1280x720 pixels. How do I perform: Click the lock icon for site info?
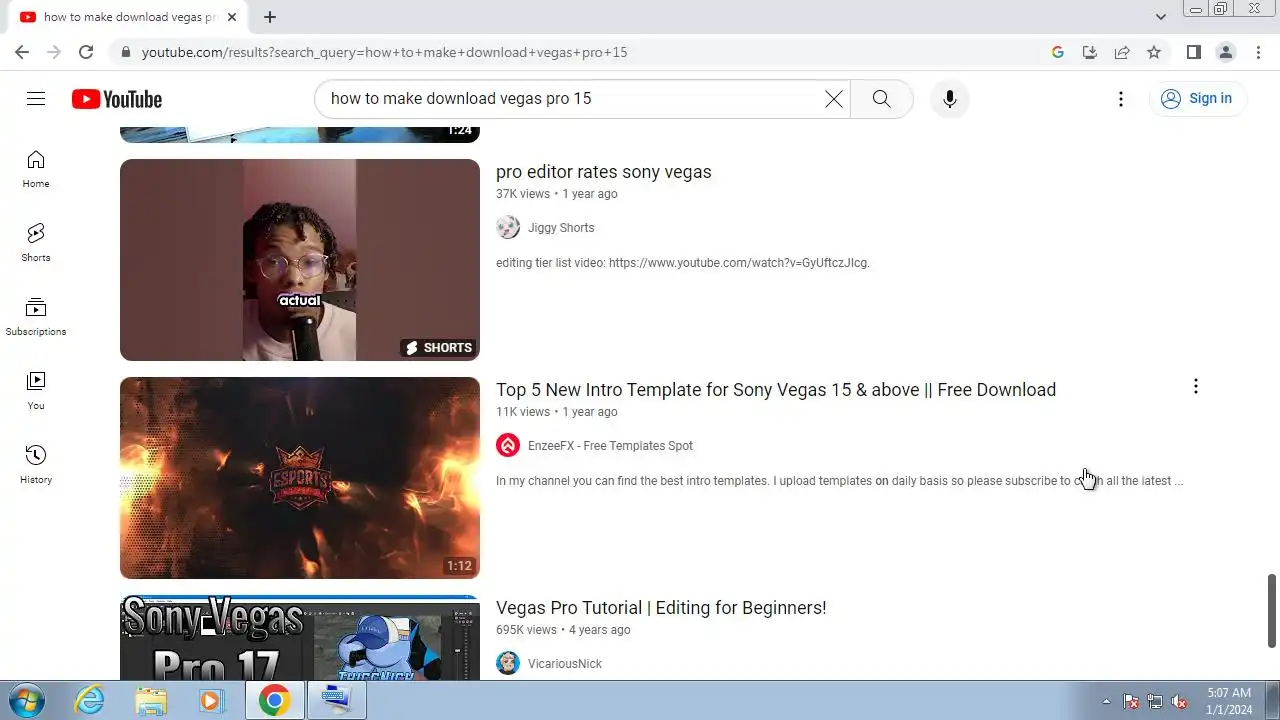[x=126, y=52]
